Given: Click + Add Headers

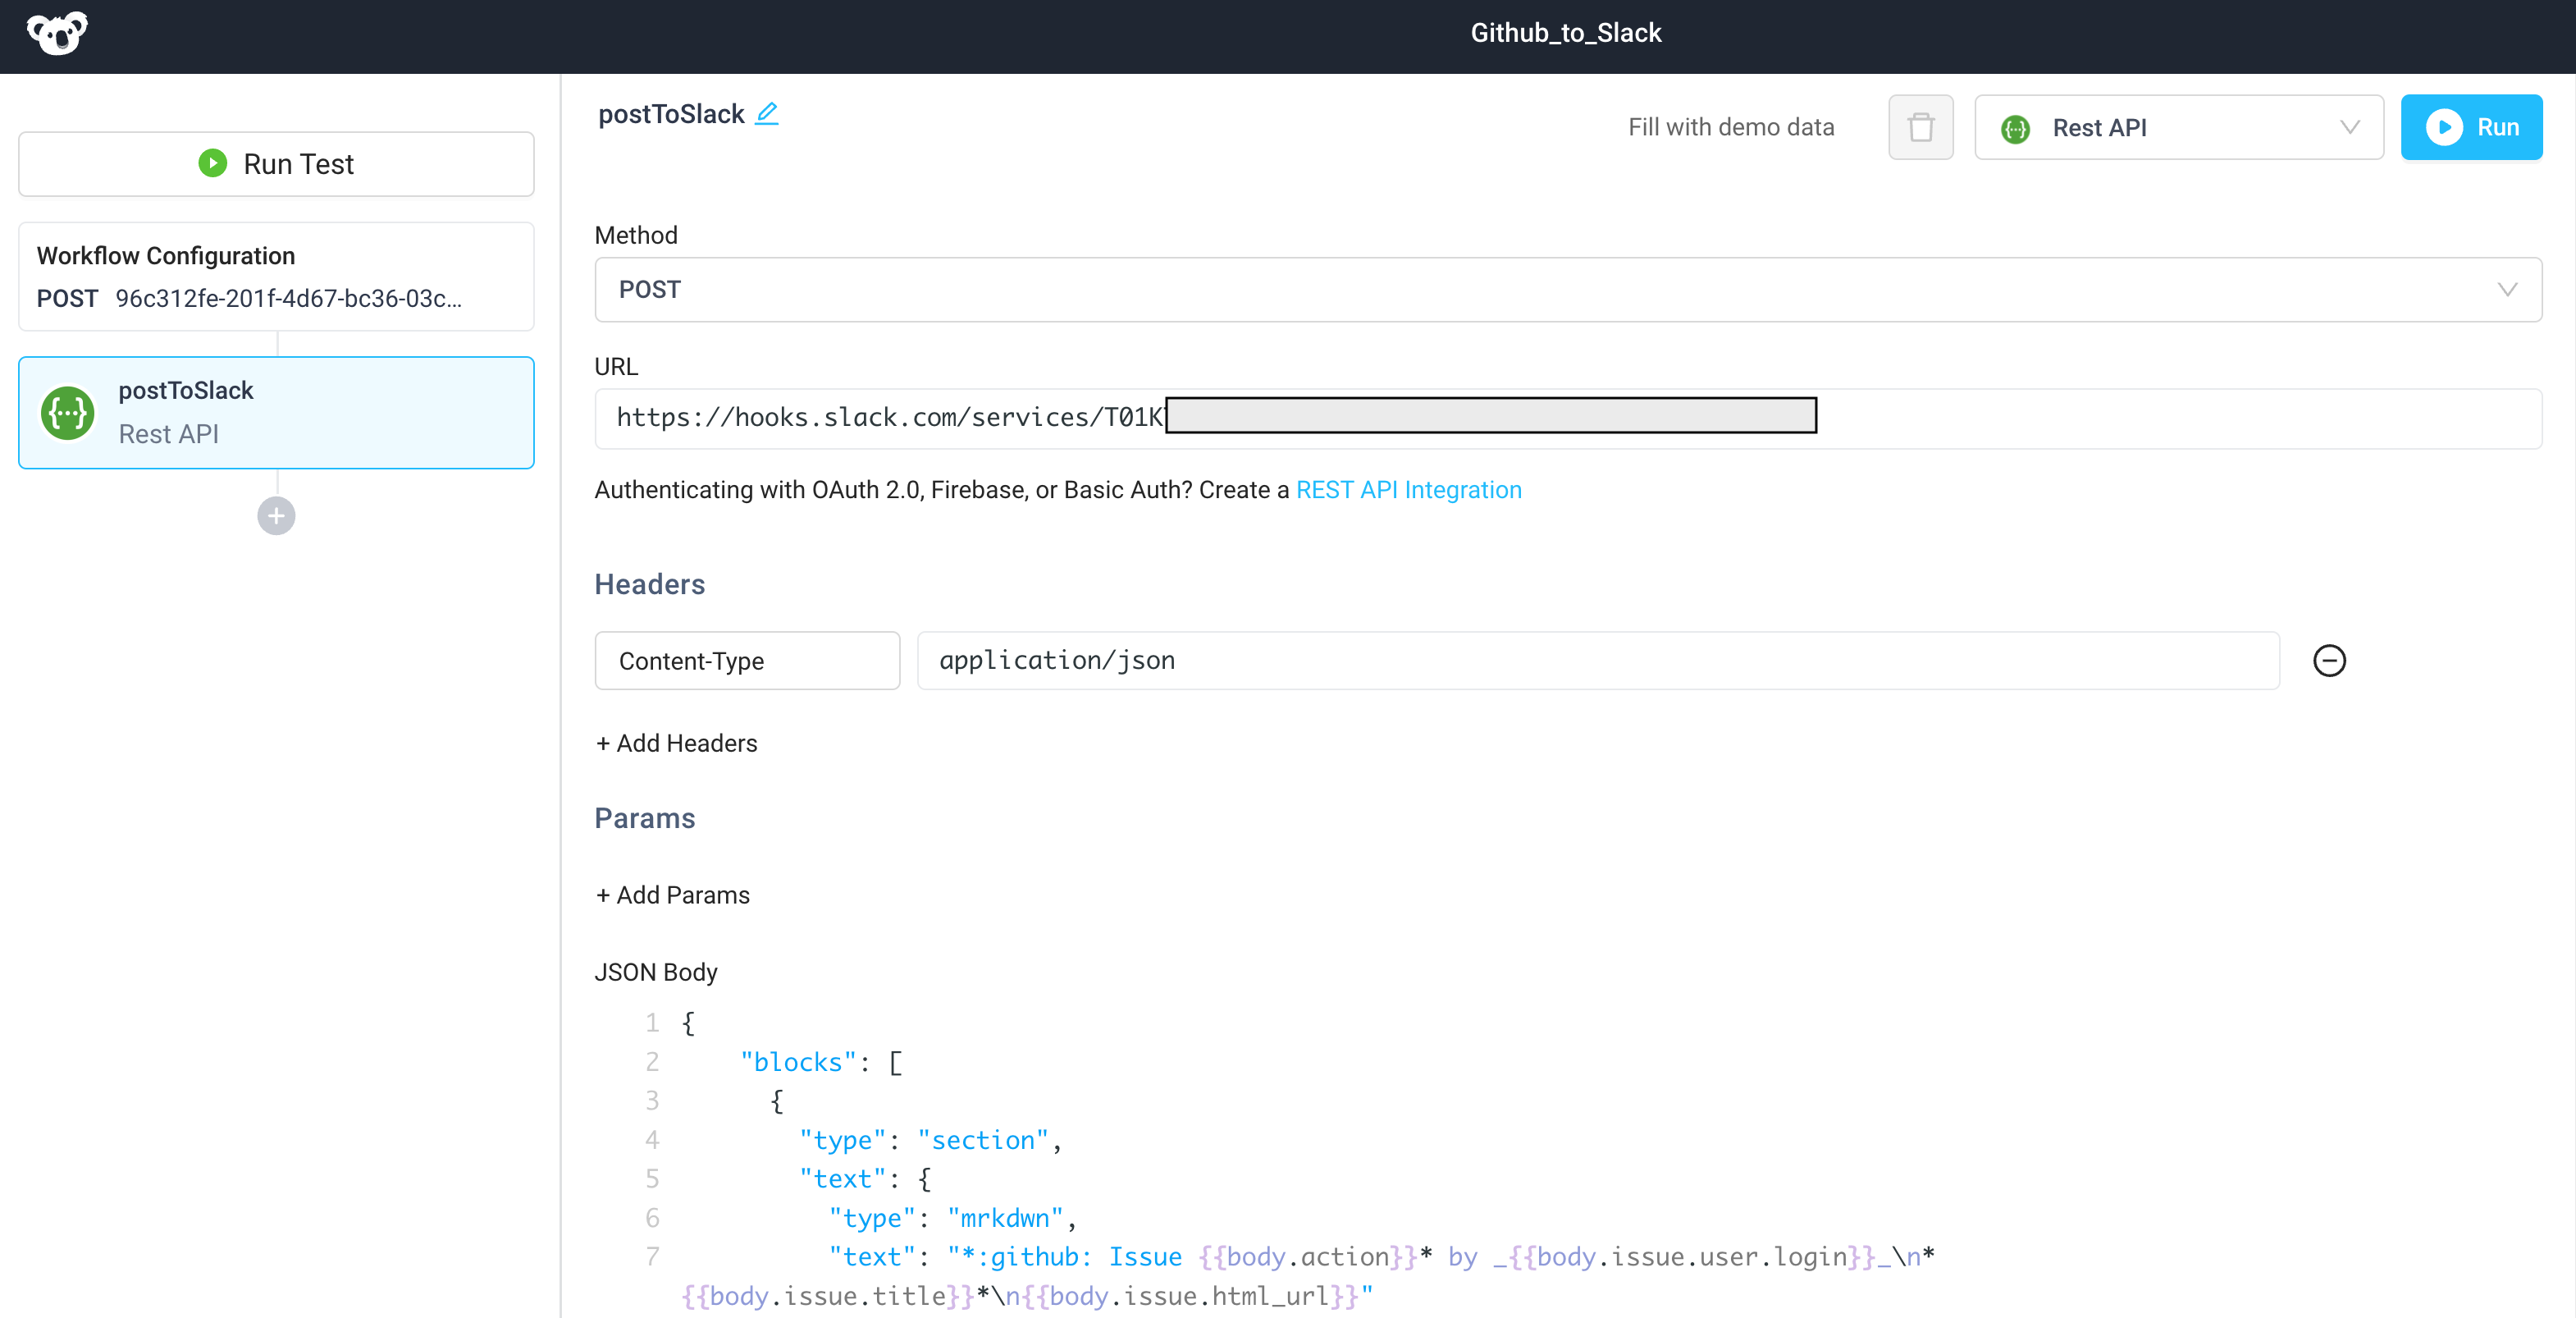Looking at the screenshot, I should coord(676,743).
